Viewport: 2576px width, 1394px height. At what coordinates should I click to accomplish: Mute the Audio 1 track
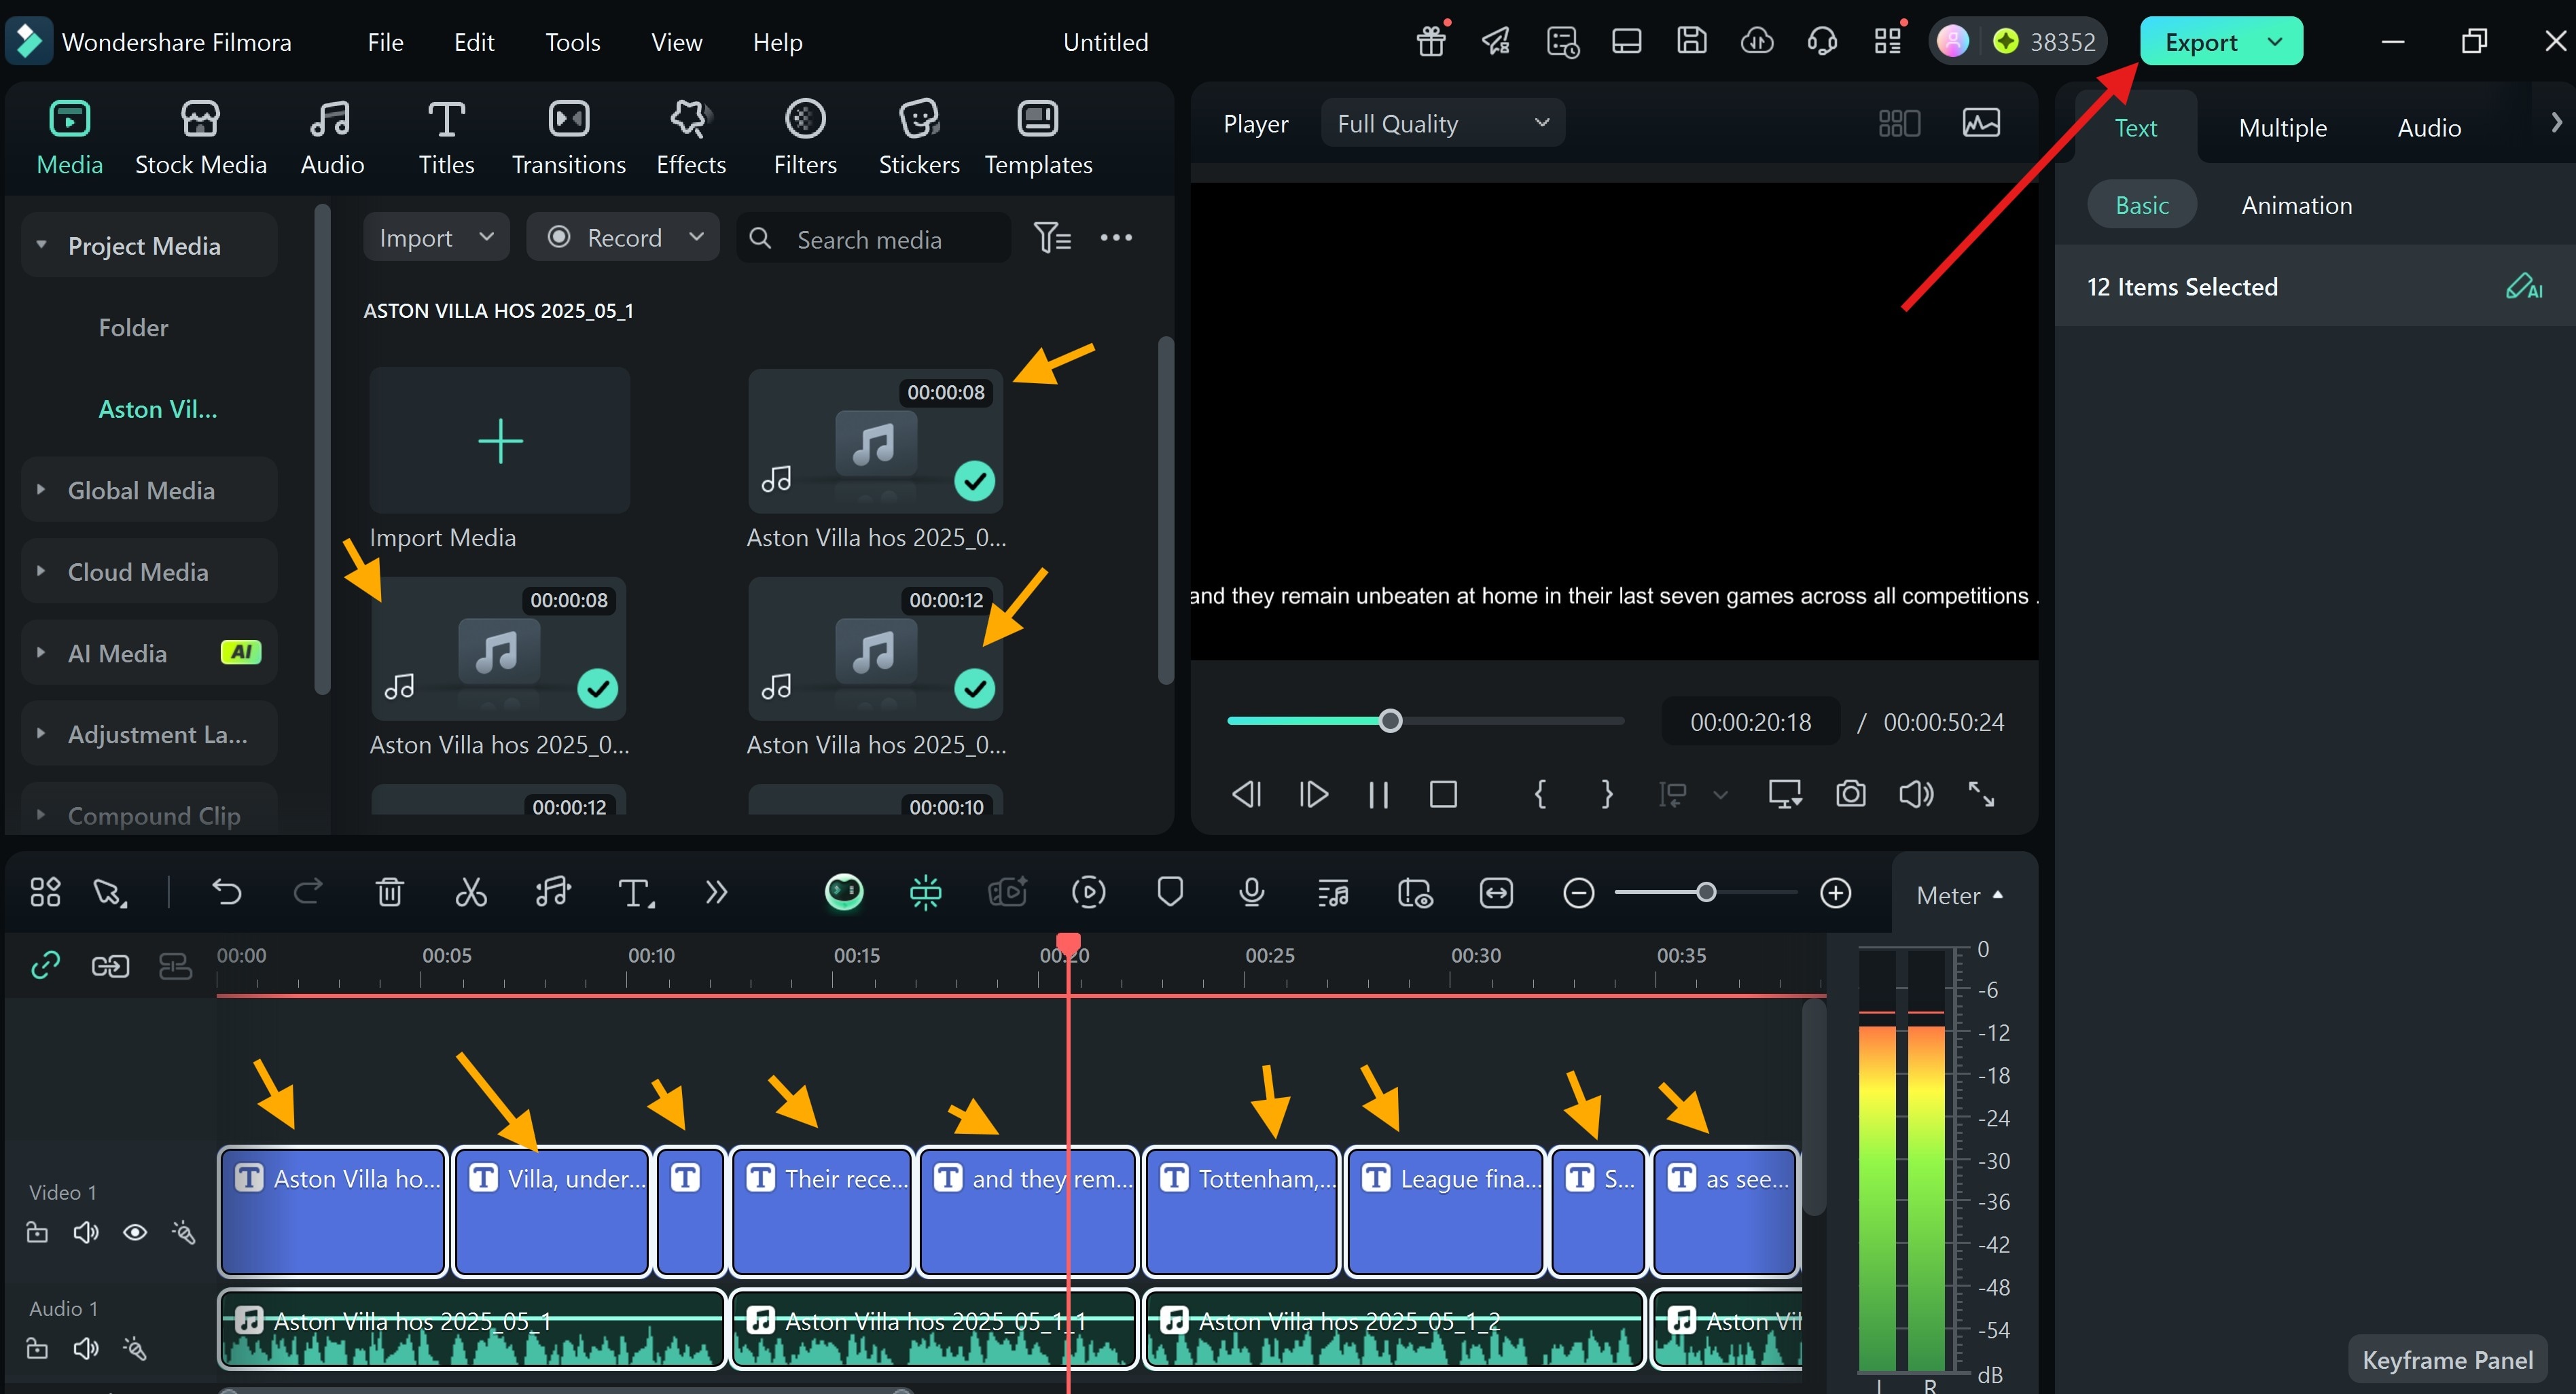click(x=86, y=1348)
